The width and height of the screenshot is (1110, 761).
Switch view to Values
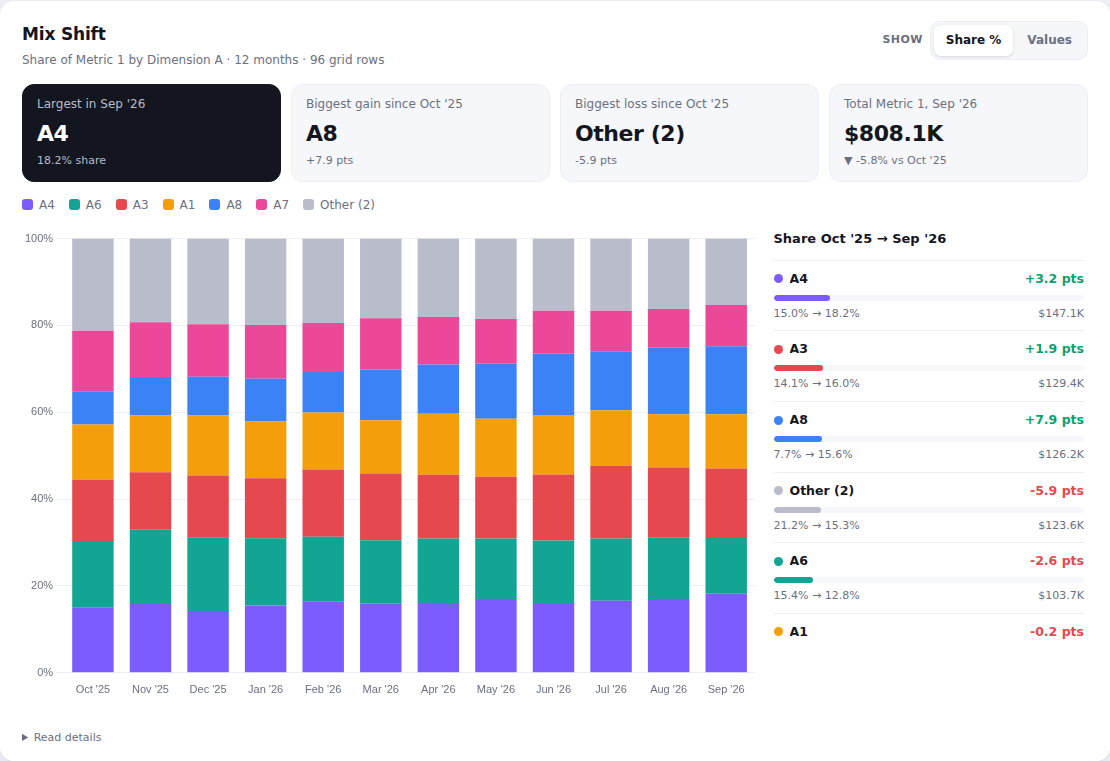click(x=1049, y=40)
